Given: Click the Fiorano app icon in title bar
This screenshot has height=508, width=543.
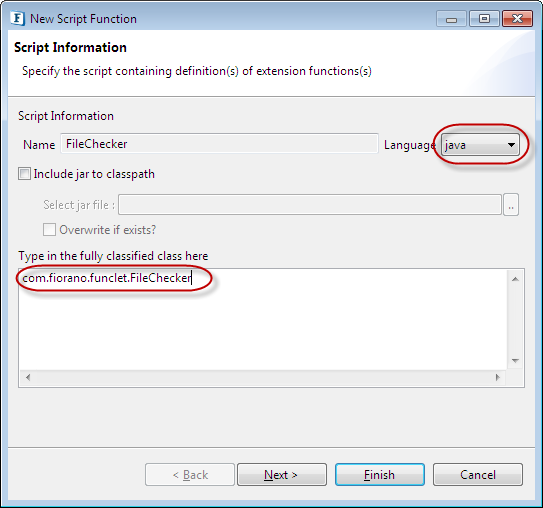Looking at the screenshot, I should click(17, 18).
